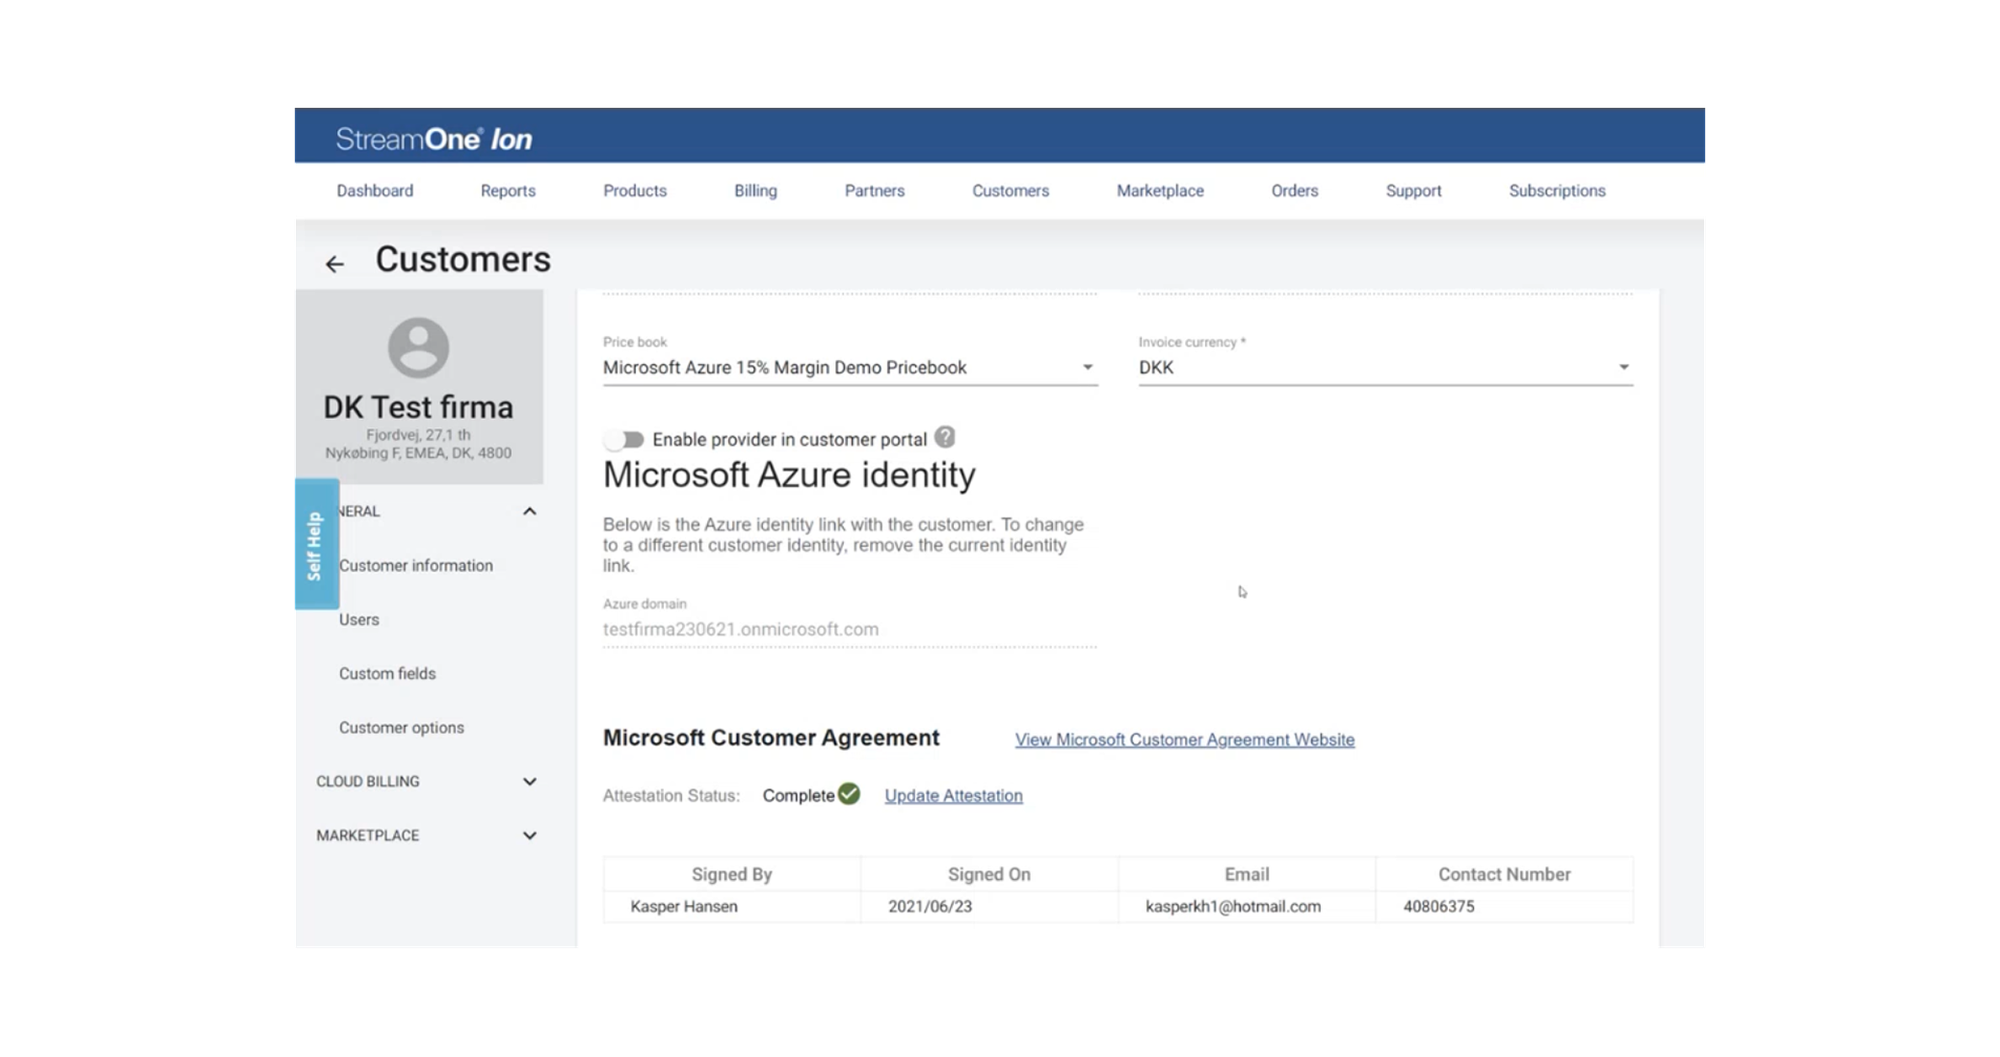
Task: Open the Products menu
Action: 635,190
